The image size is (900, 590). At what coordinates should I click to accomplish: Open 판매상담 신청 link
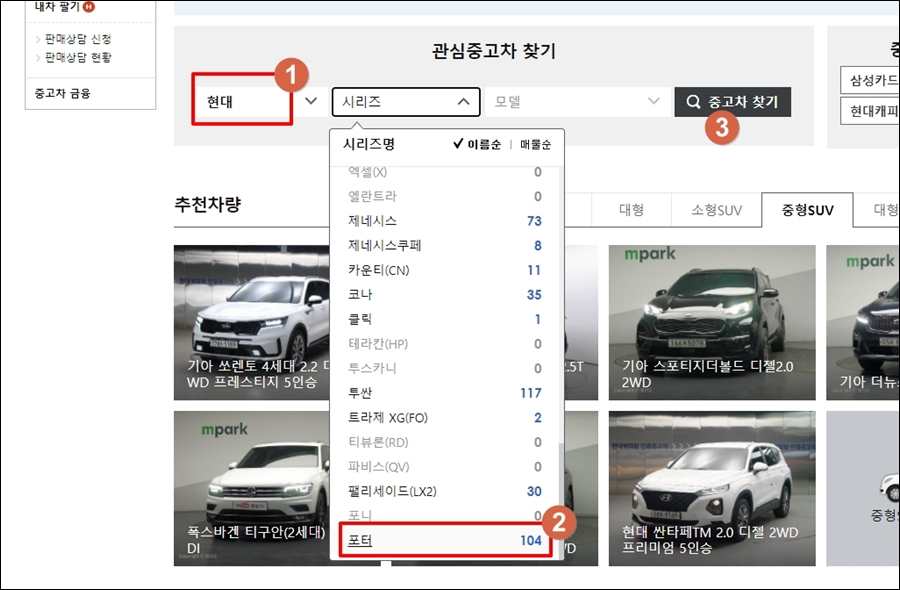click(78, 39)
